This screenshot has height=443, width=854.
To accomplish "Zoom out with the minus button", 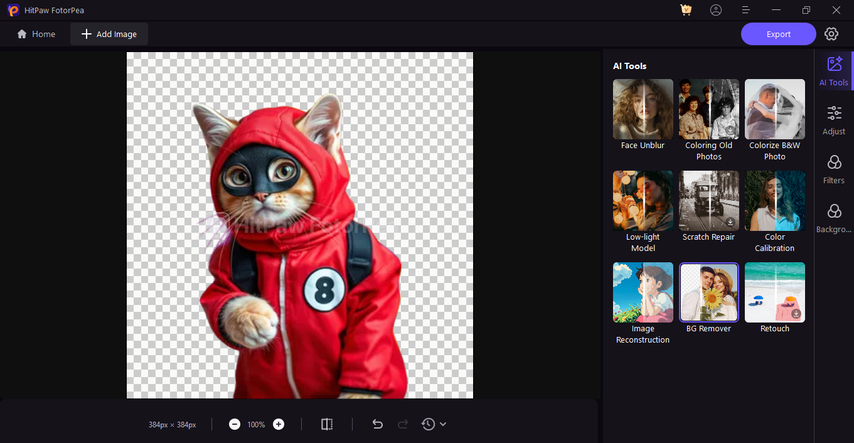I will tap(235, 424).
